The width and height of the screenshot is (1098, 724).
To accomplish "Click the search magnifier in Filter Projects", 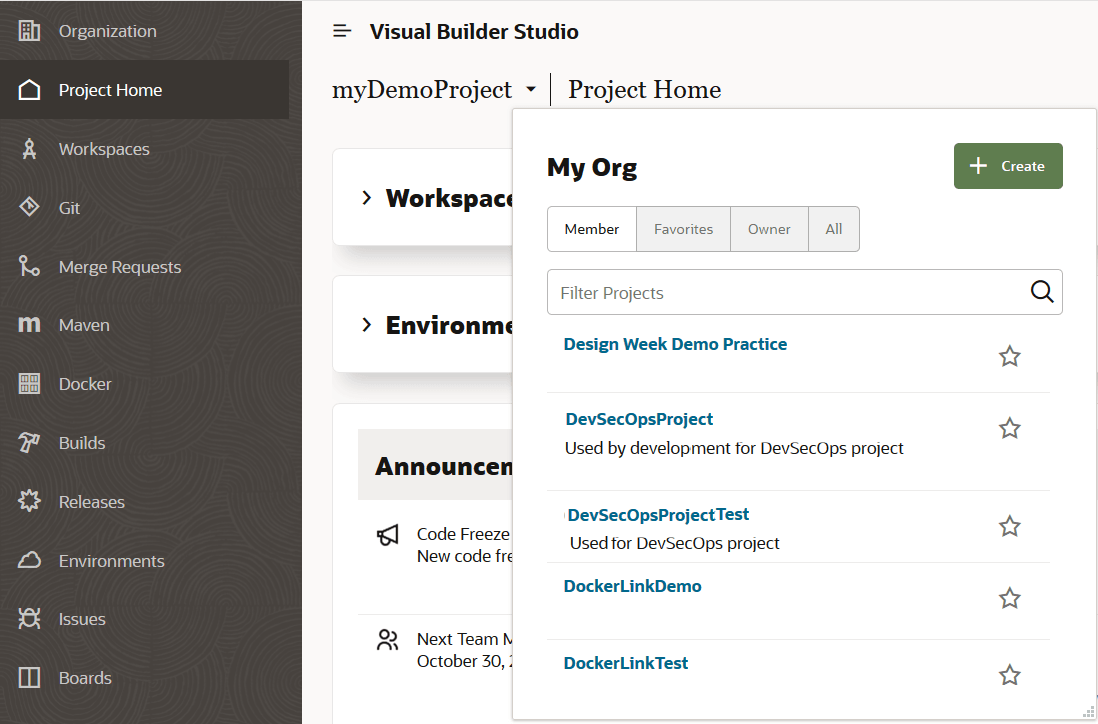I will [1042, 291].
